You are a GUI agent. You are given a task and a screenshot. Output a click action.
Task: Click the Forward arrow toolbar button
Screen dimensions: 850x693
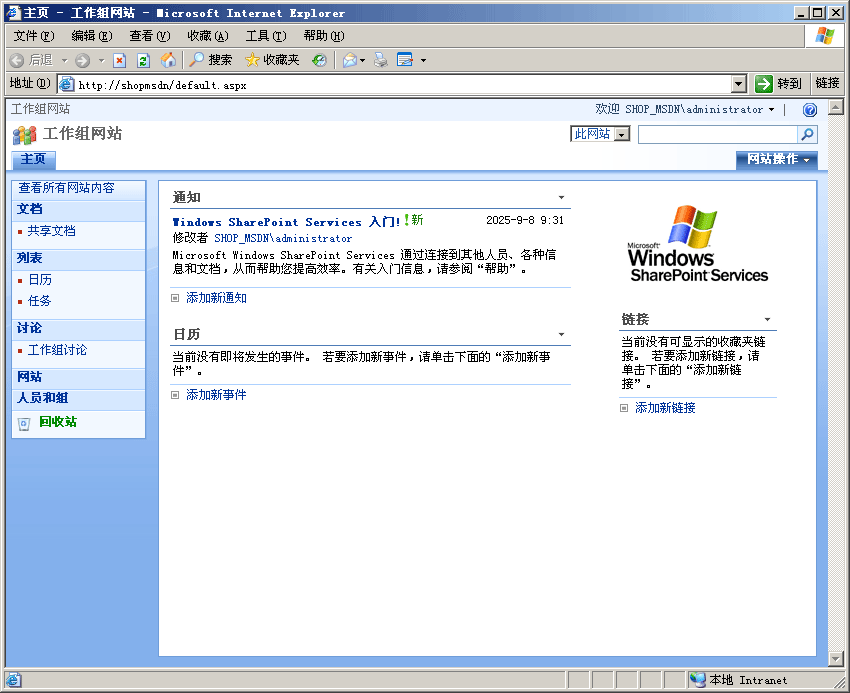tap(82, 60)
